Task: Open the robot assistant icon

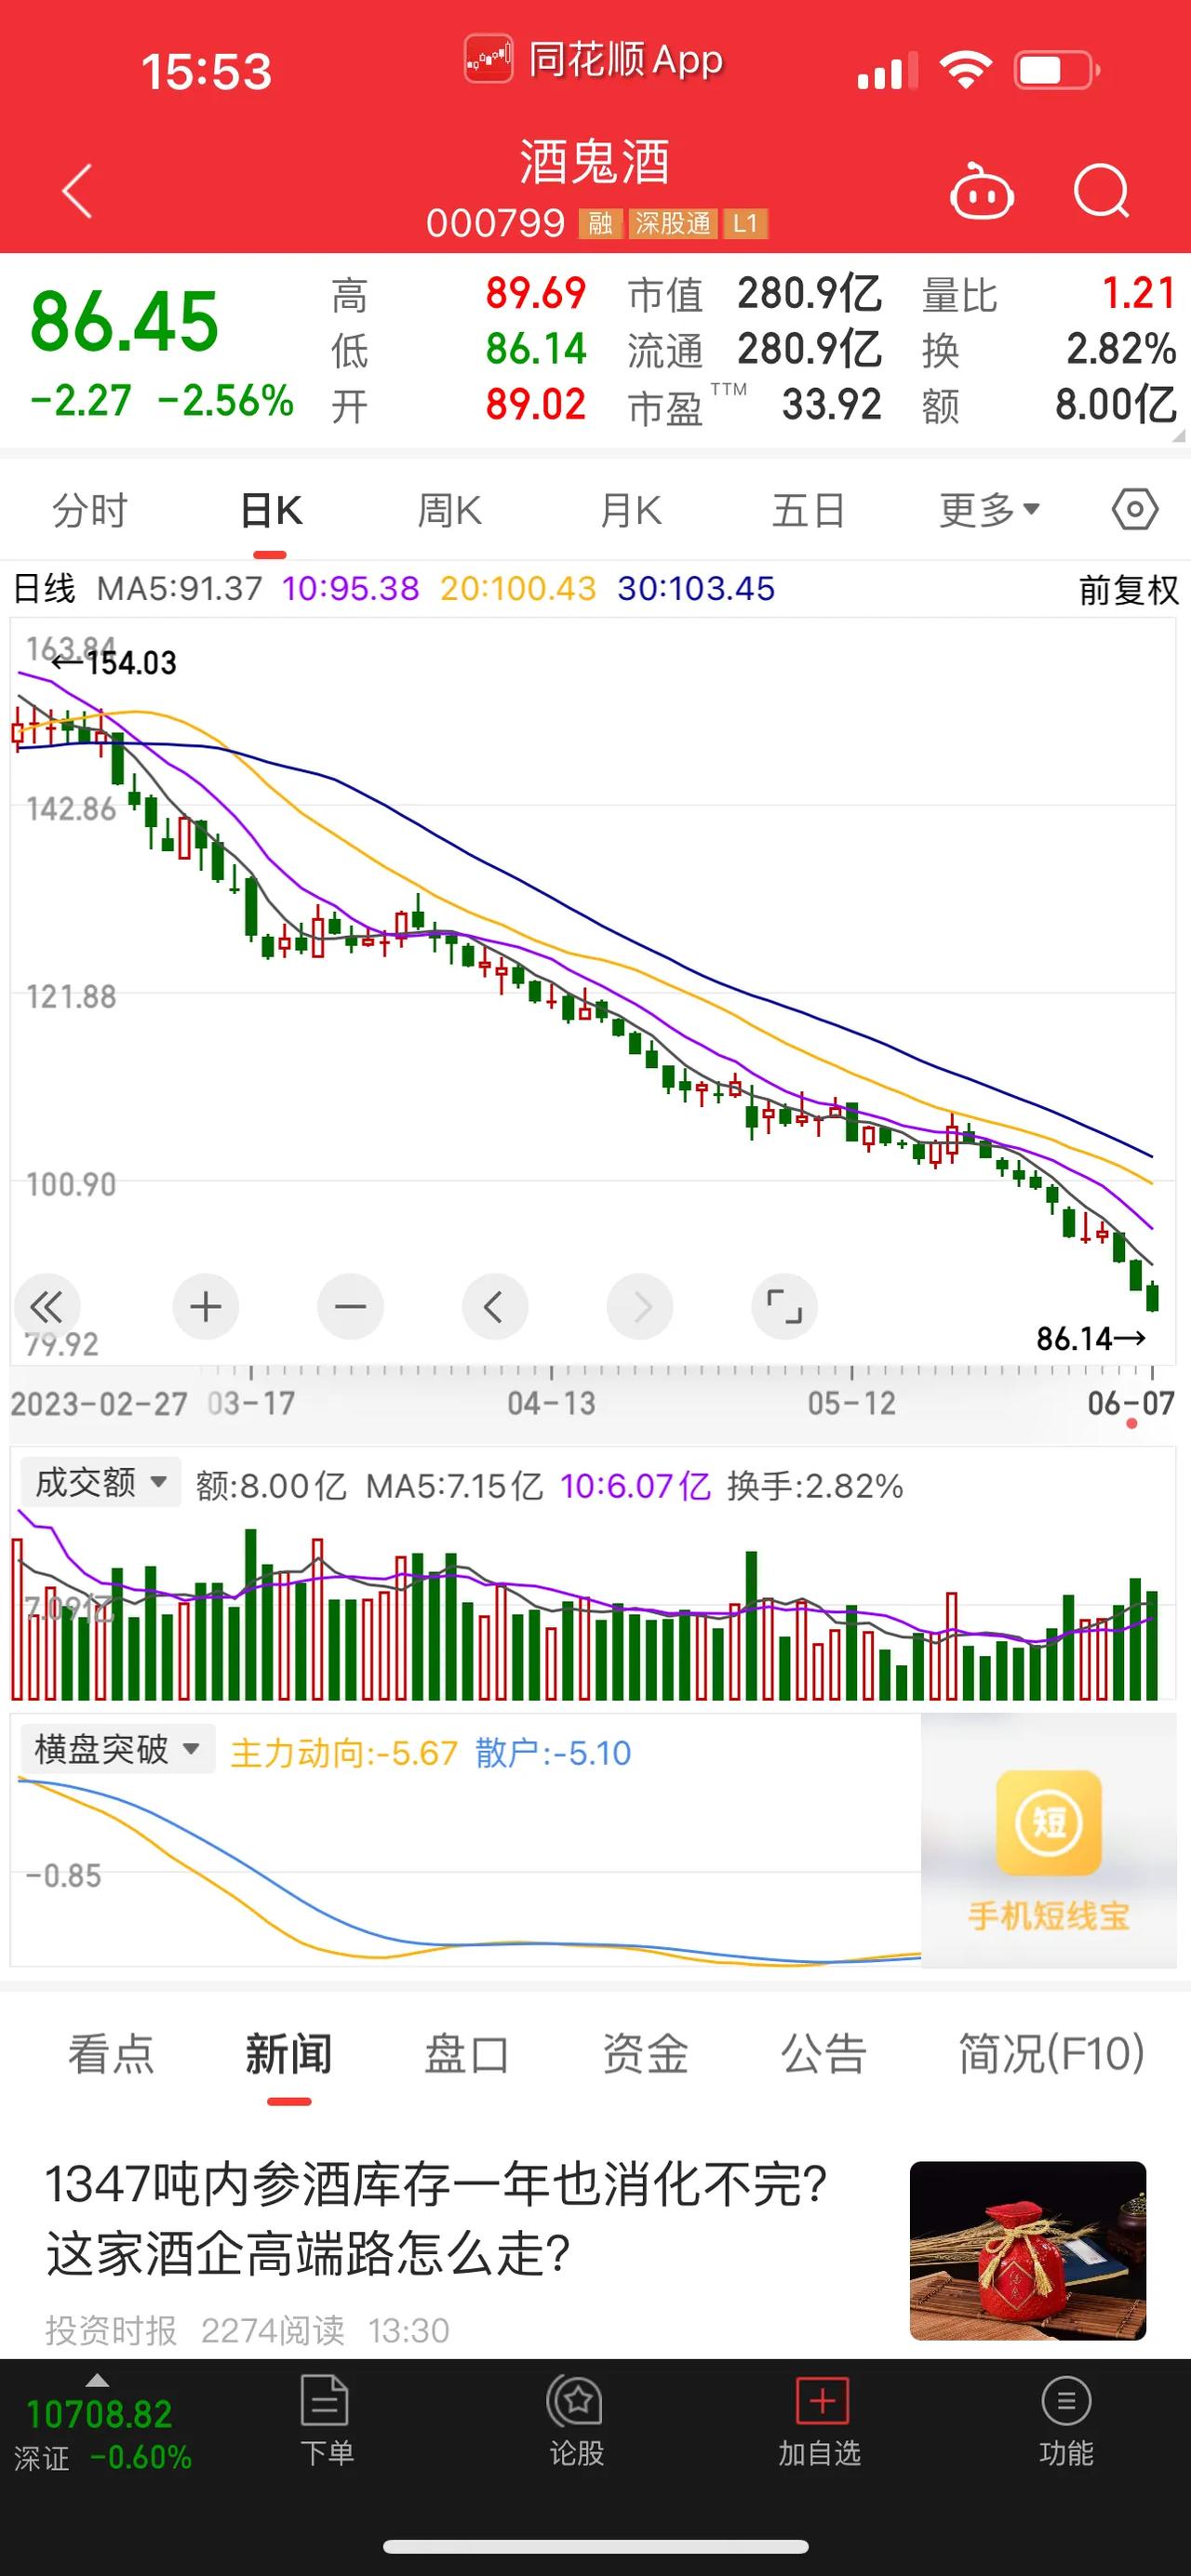Action: click(x=982, y=191)
